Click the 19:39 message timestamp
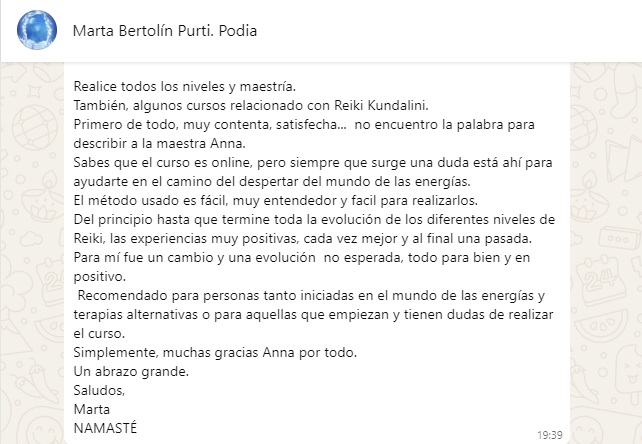The width and height of the screenshot is (642, 444). pos(550,434)
